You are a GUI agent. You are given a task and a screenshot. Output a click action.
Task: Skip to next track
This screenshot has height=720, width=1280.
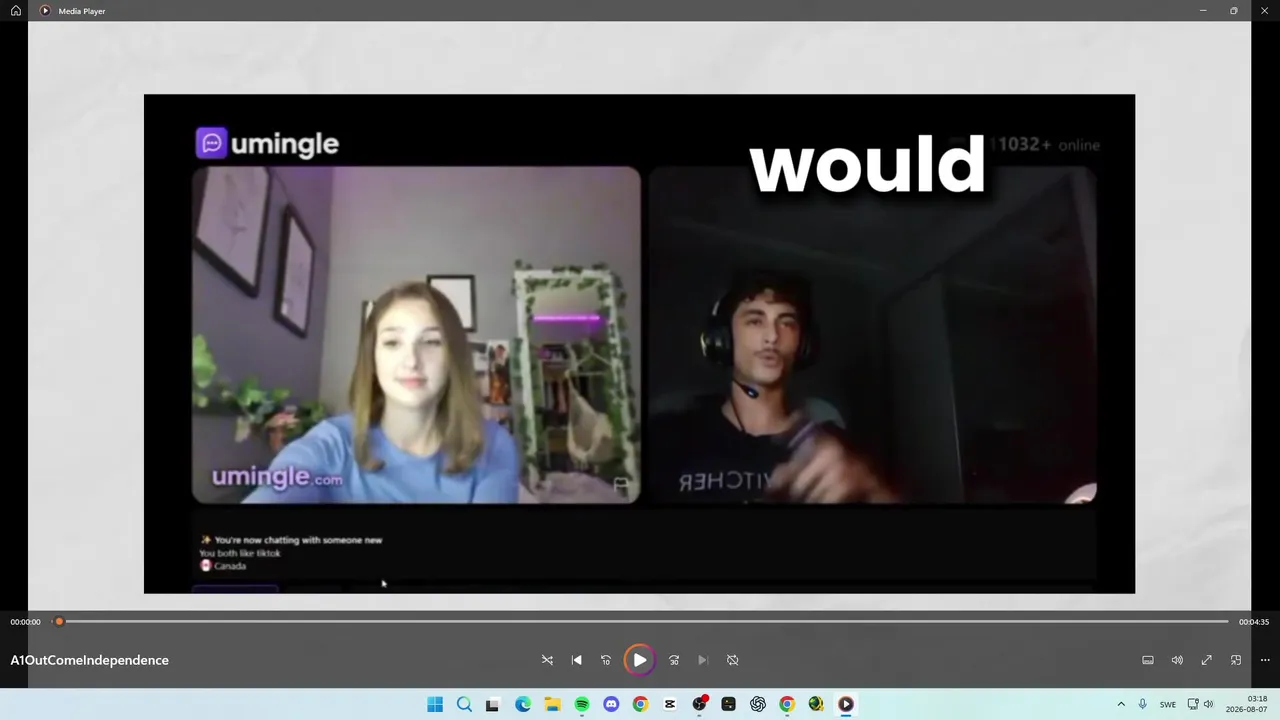click(x=703, y=660)
